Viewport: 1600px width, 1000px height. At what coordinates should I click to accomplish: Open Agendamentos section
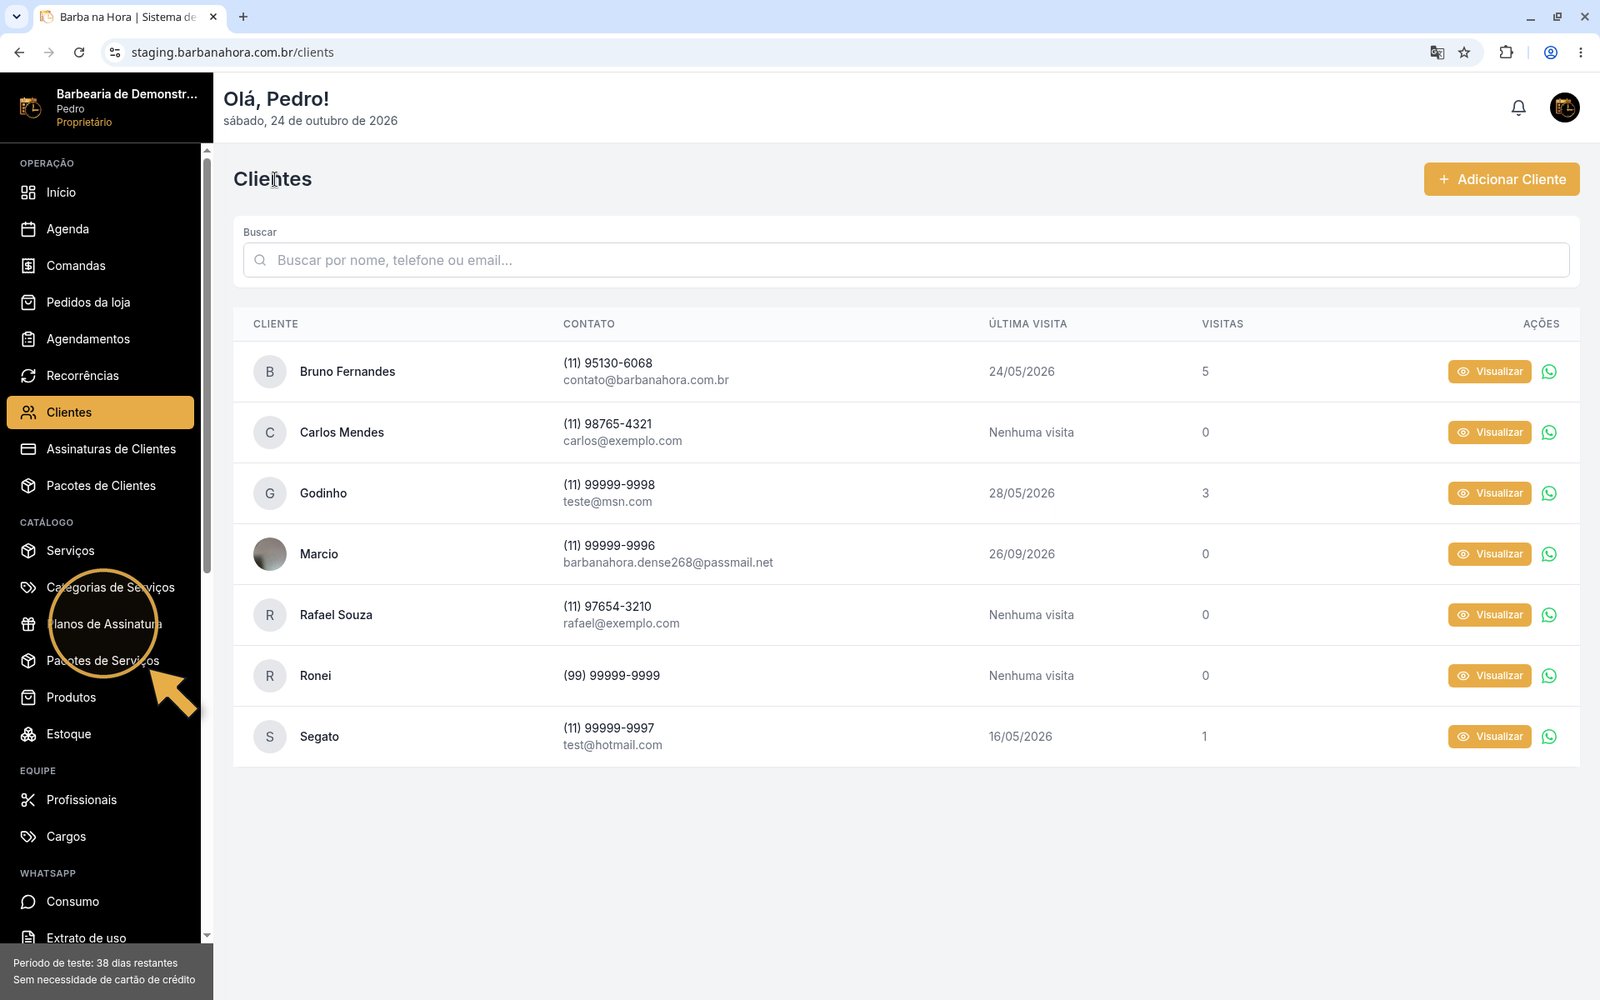[x=100, y=340]
